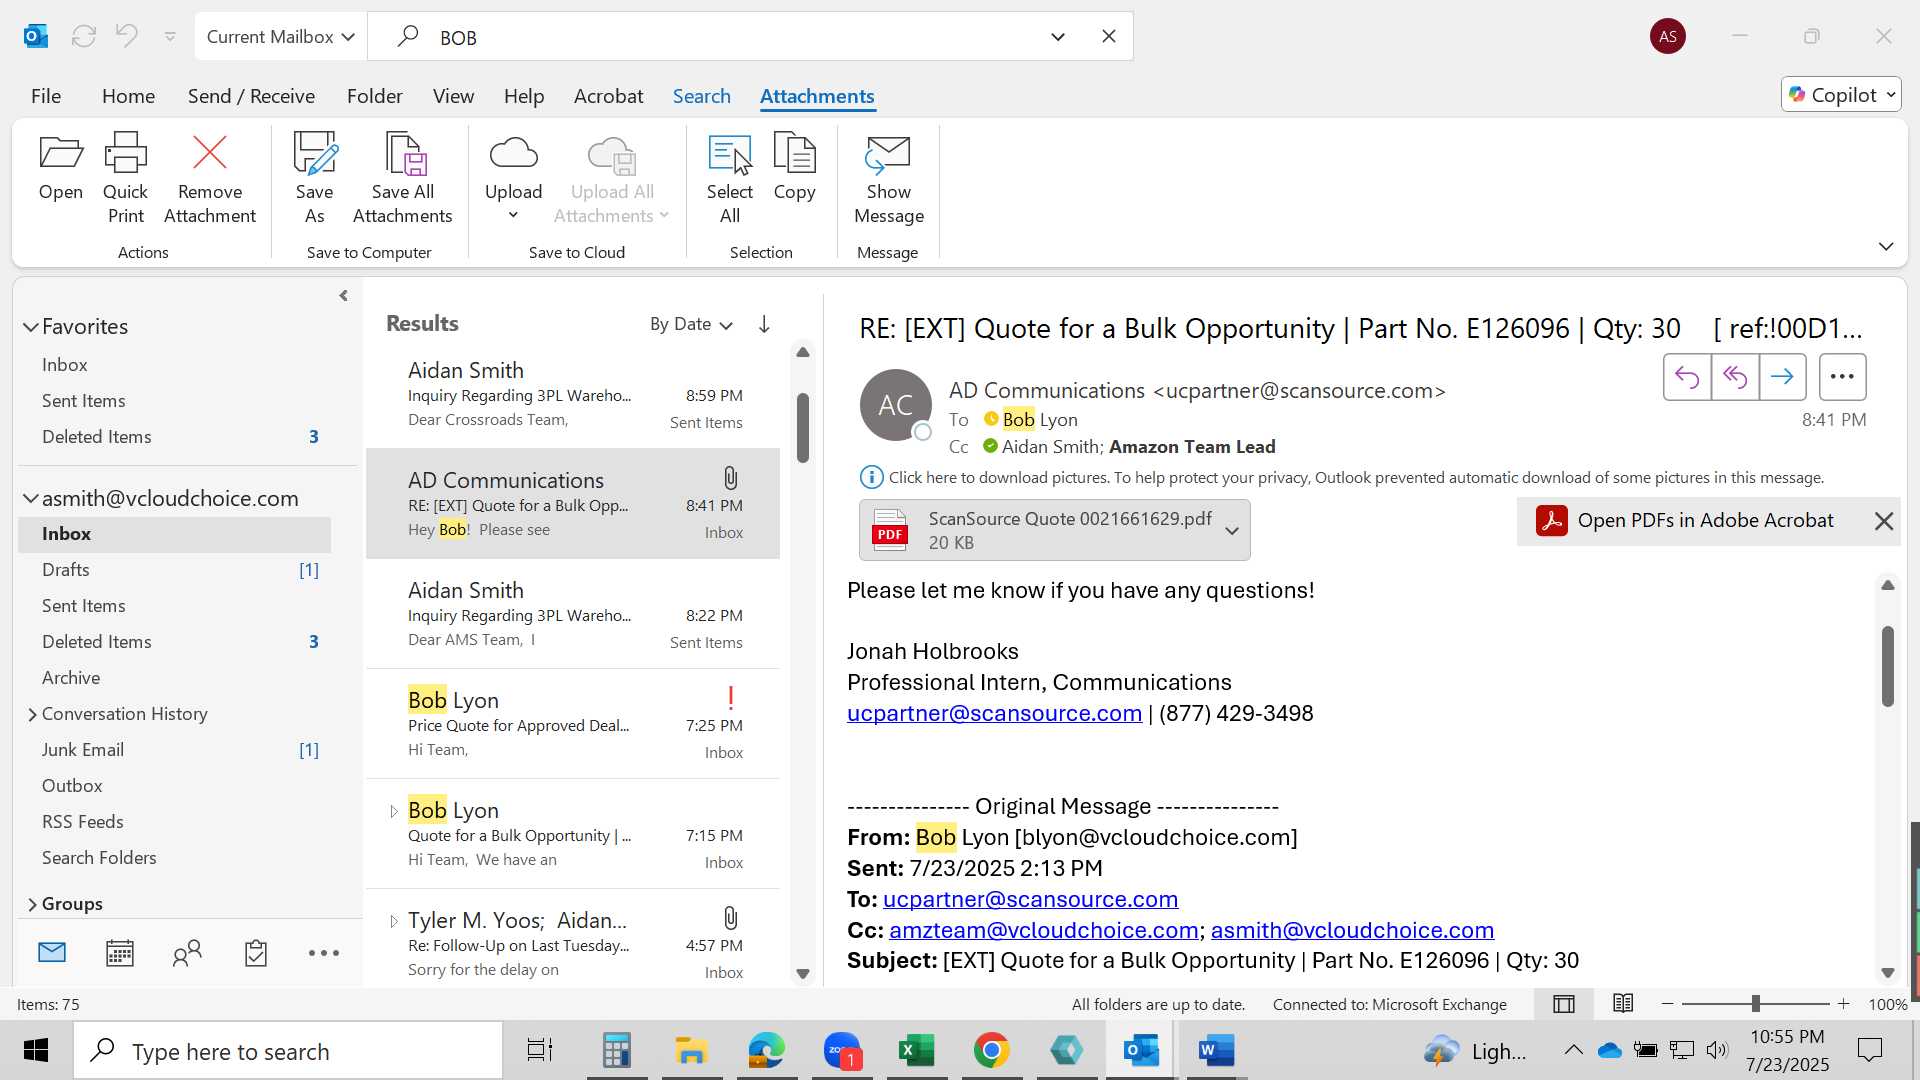Click Select All in Selection group

(x=730, y=179)
